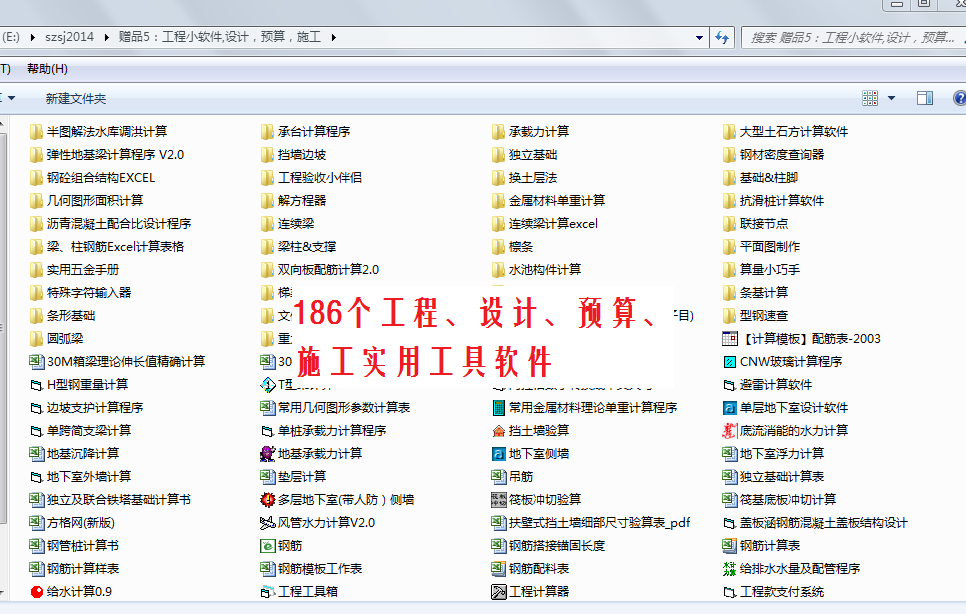Click the refresh button beside address bar
The height and width of the screenshot is (614, 966).
722,37
